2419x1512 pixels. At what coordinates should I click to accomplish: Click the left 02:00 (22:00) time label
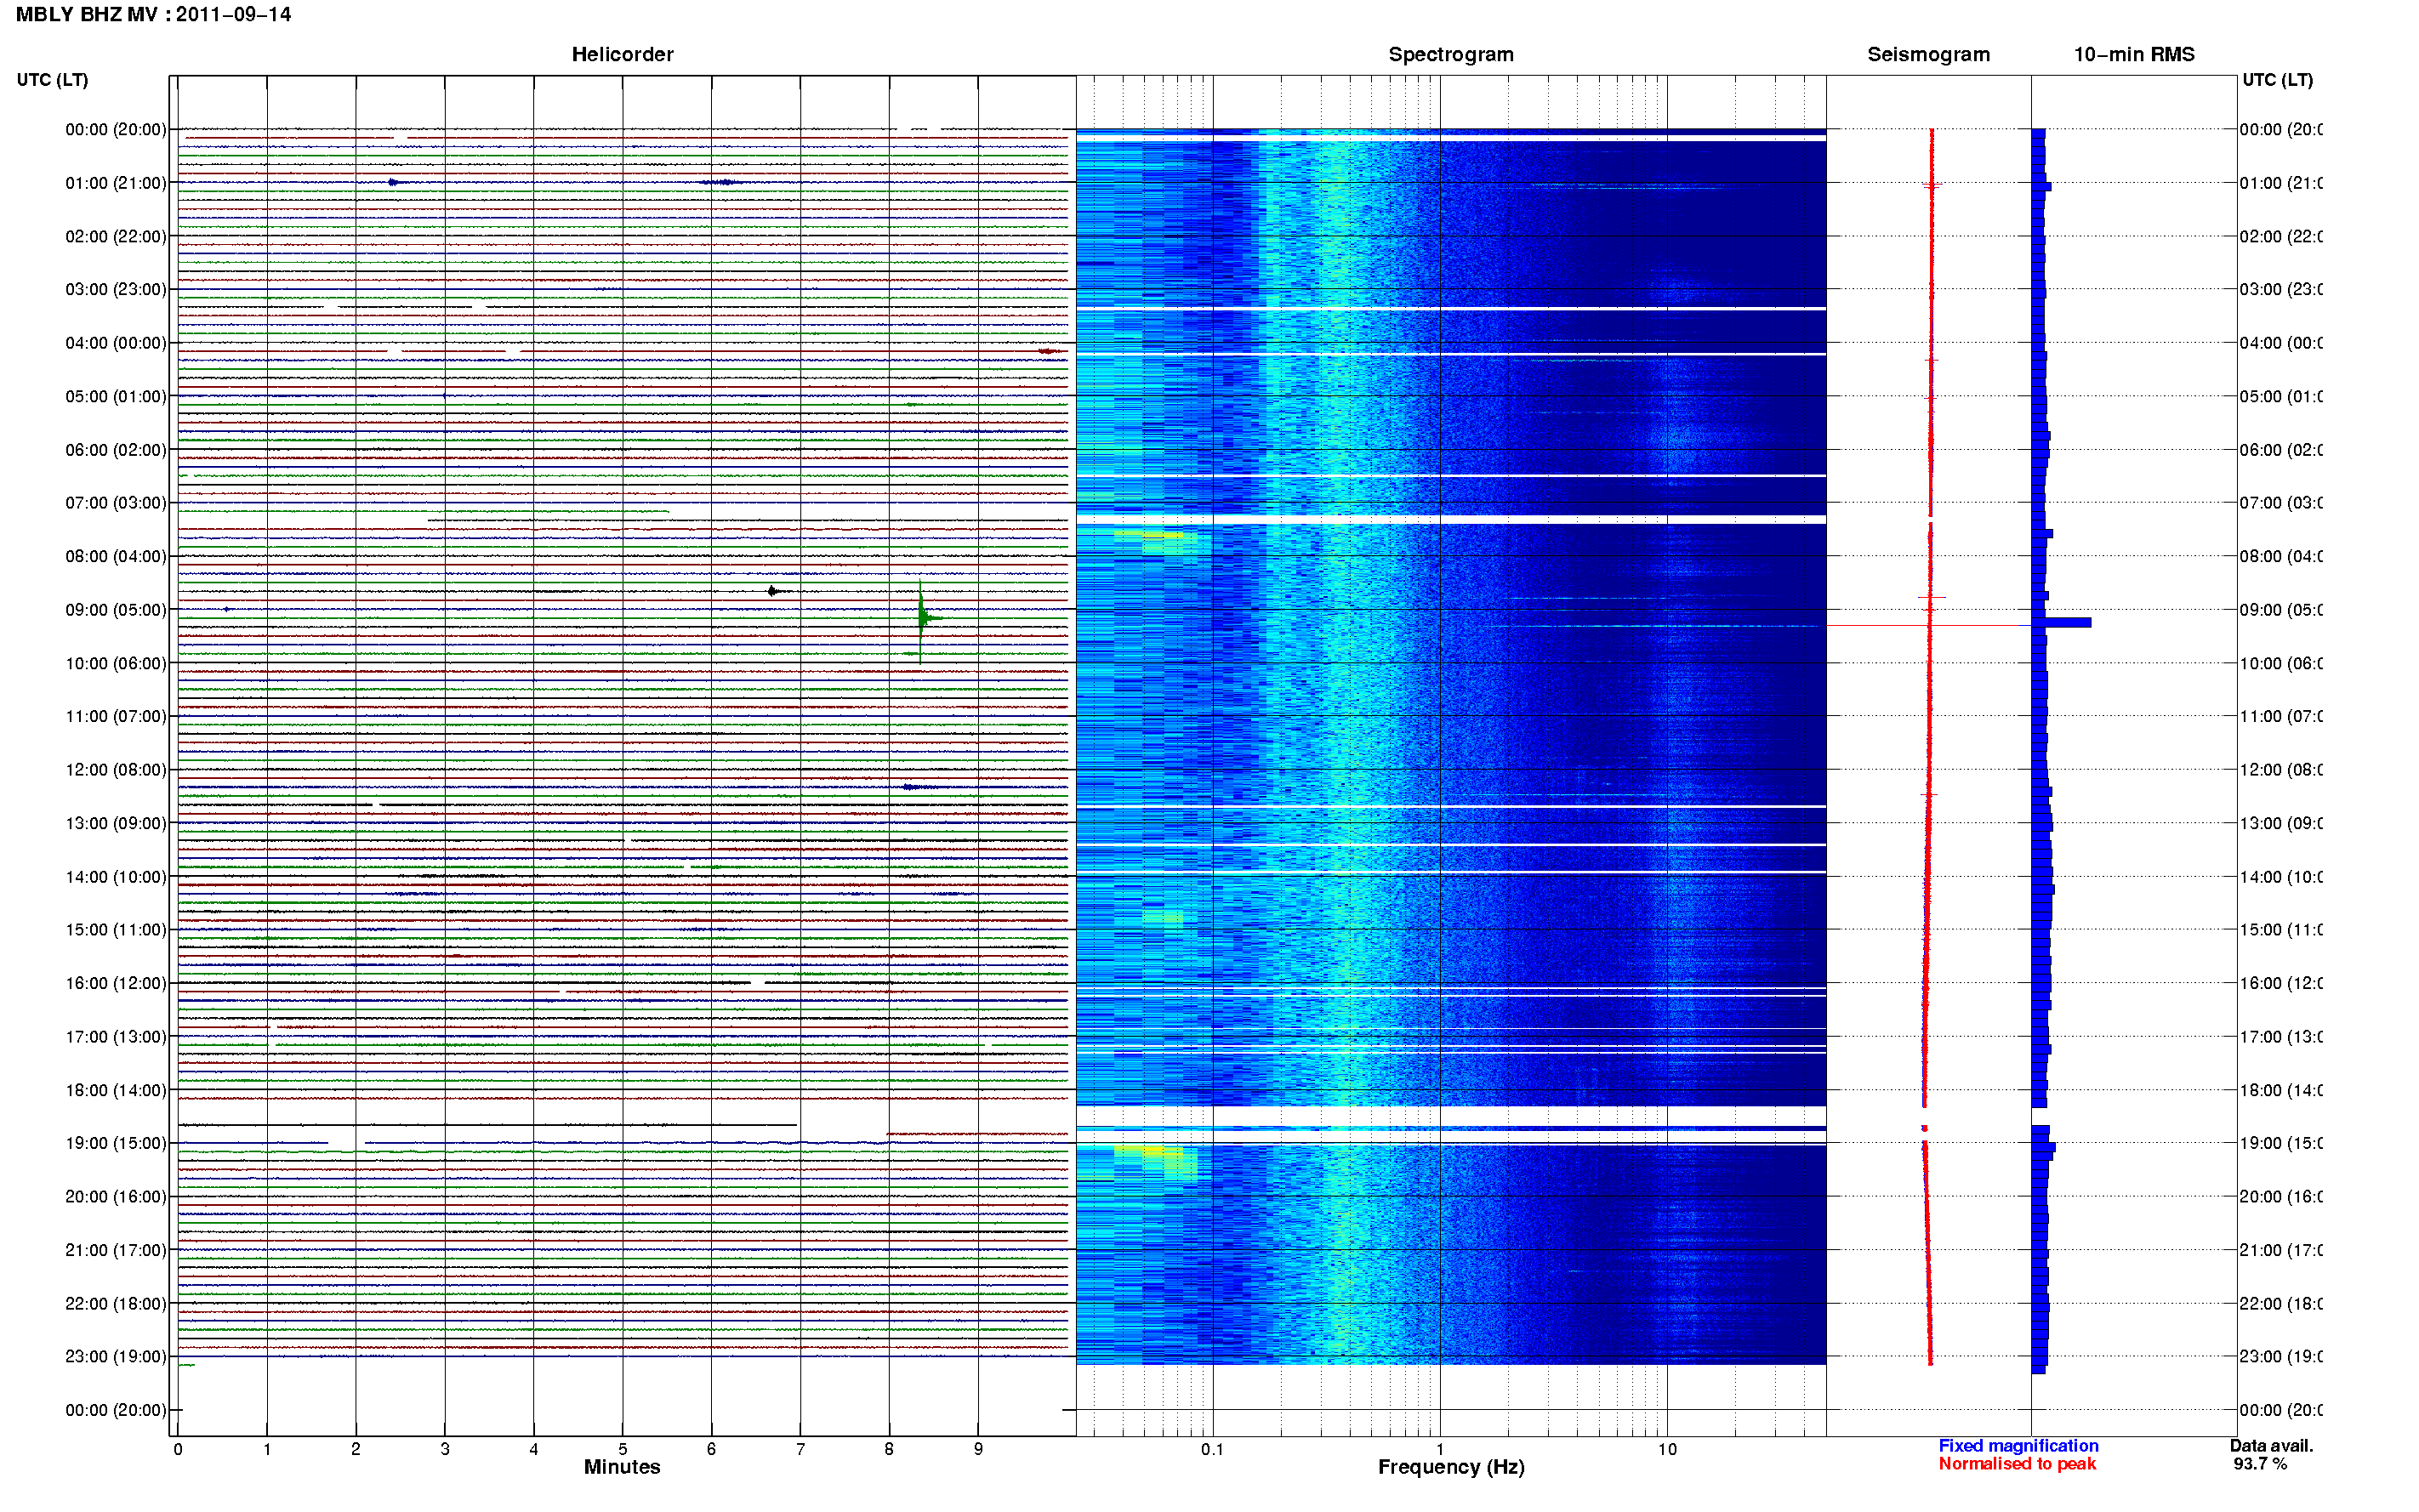pyautogui.click(x=116, y=237)
